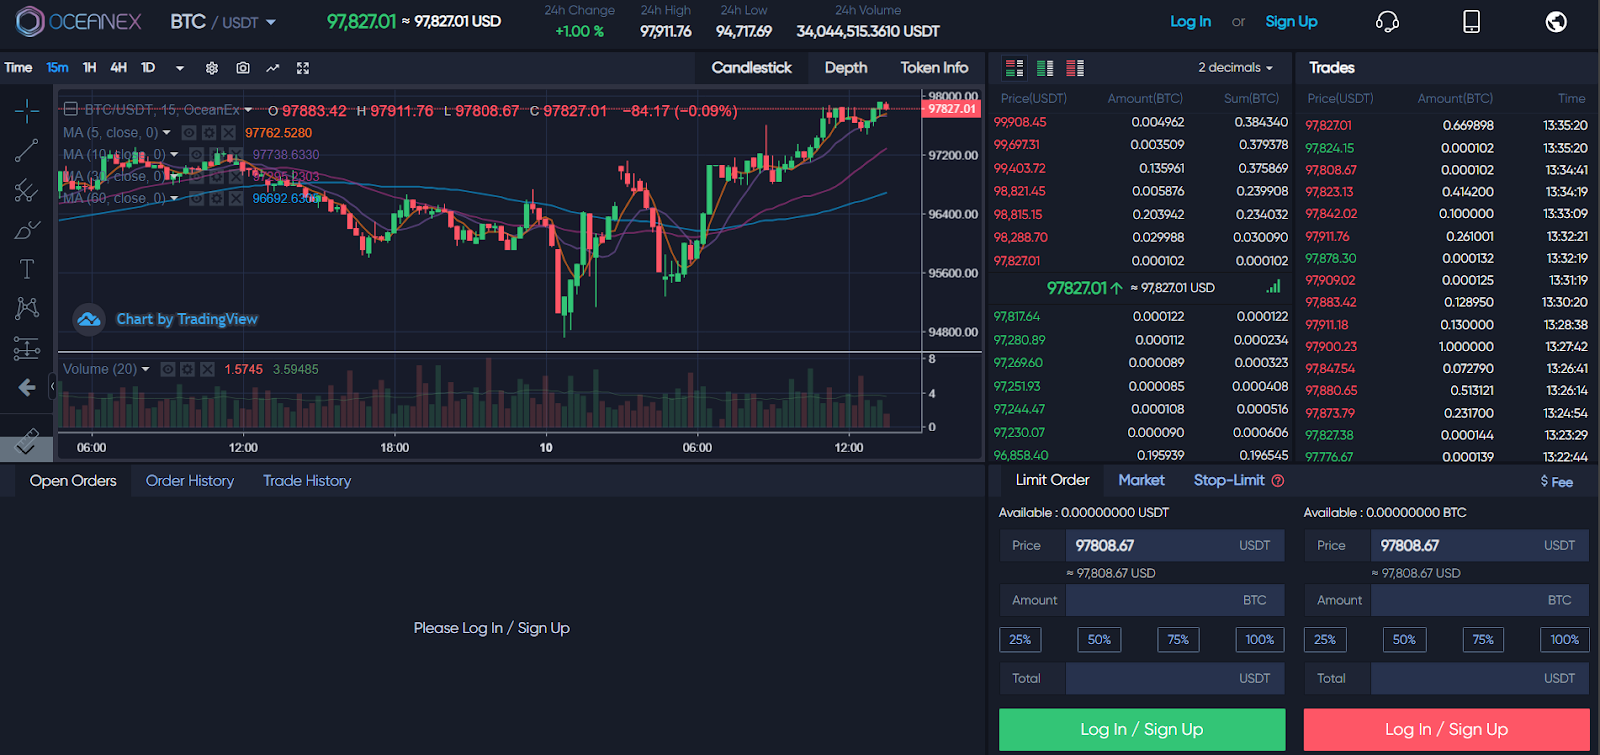1600x755 pixels.
Task: Remove the MA (60, close, 0) indicator
Action: [x=236, y=198]
